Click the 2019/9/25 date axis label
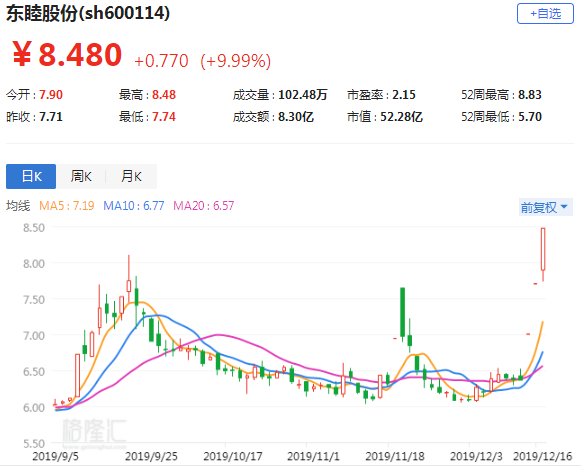The height and width of the screenshot is (467, 581). click(x=151, y=456)
